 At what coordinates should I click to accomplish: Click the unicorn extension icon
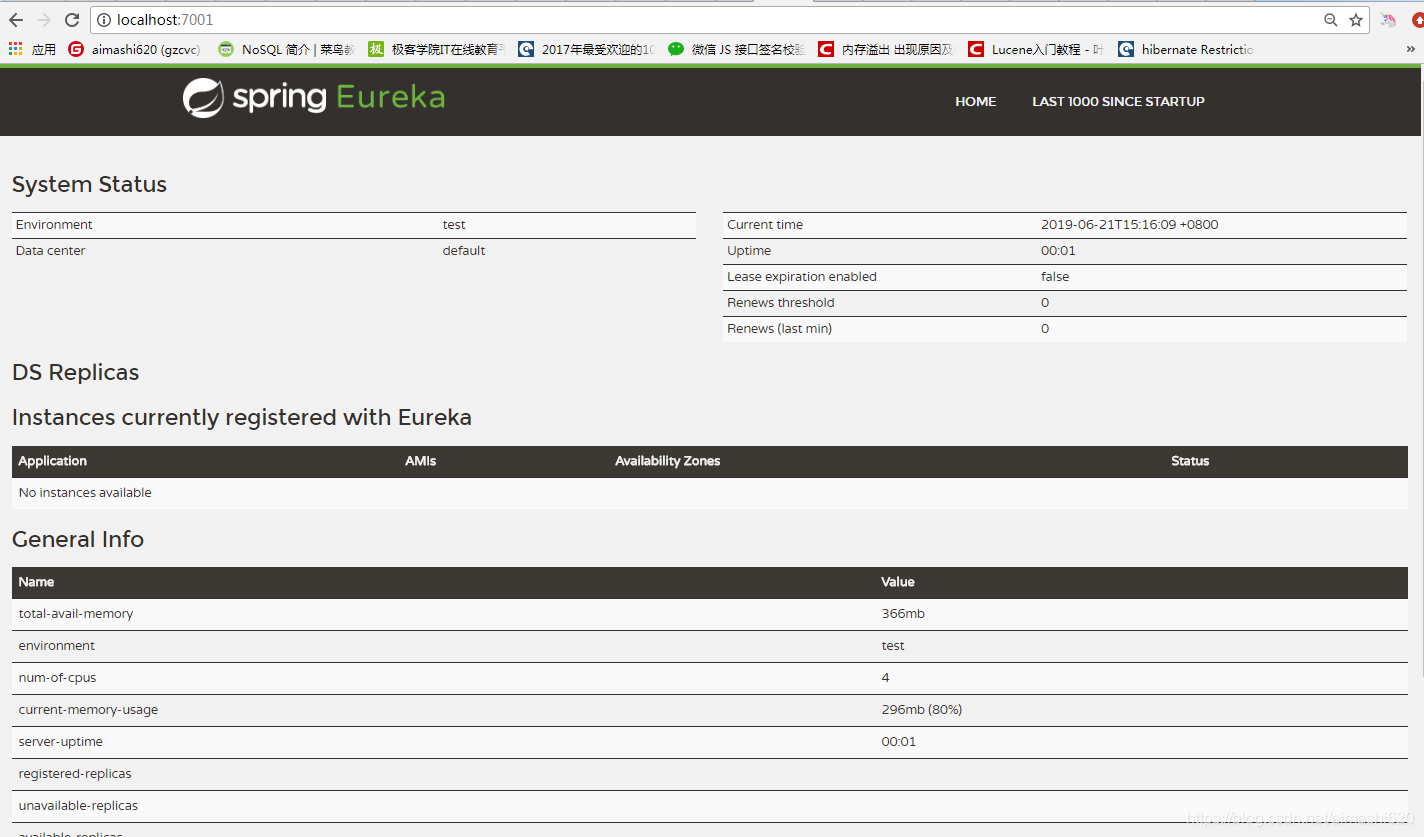coord(1388,20)
